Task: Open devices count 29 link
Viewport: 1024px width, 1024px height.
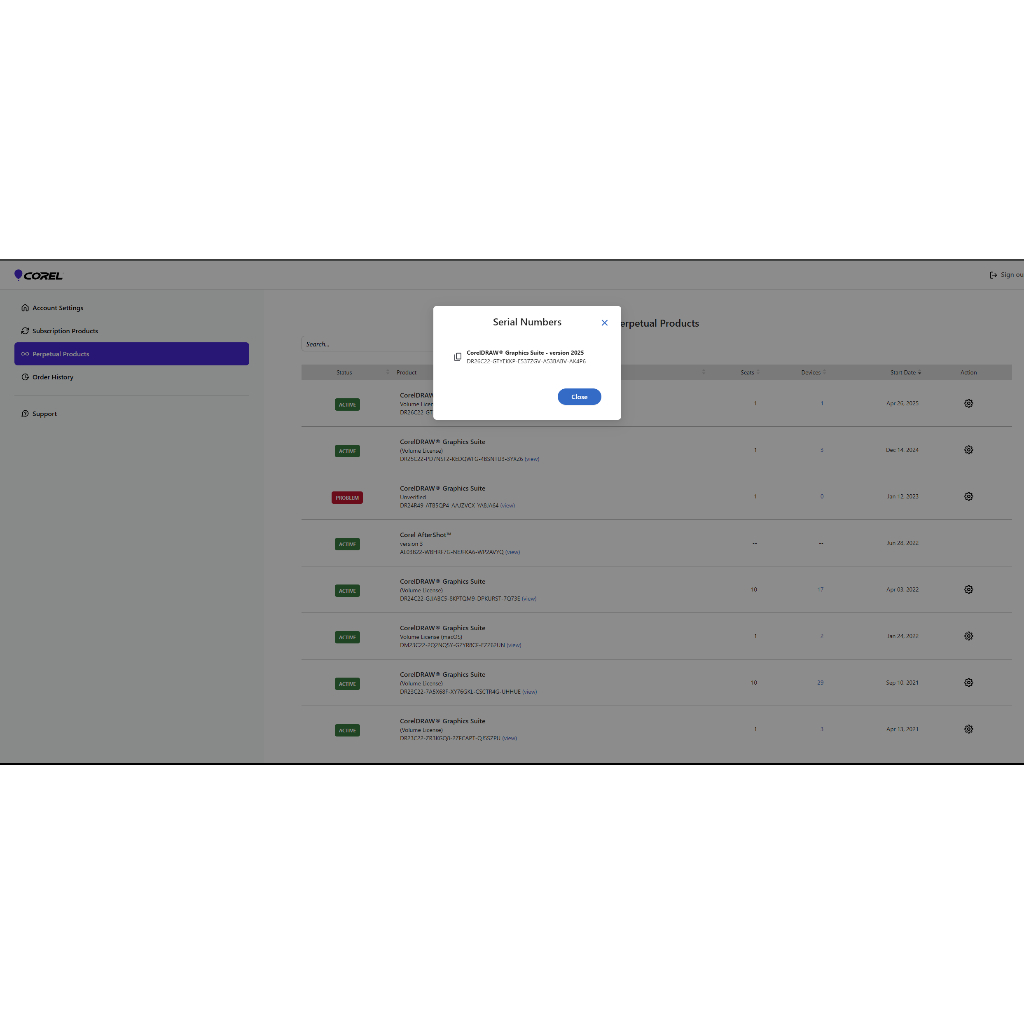Action: click(821, 682)
